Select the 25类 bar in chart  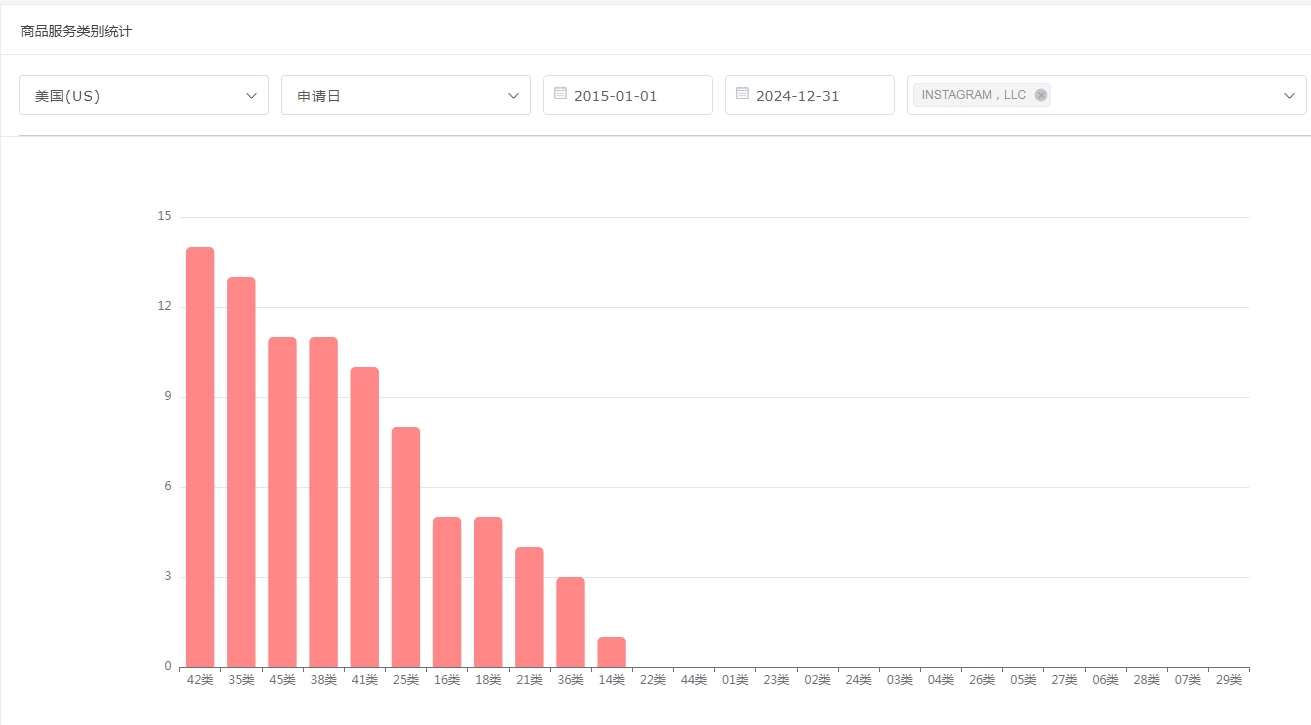point(406,547)
